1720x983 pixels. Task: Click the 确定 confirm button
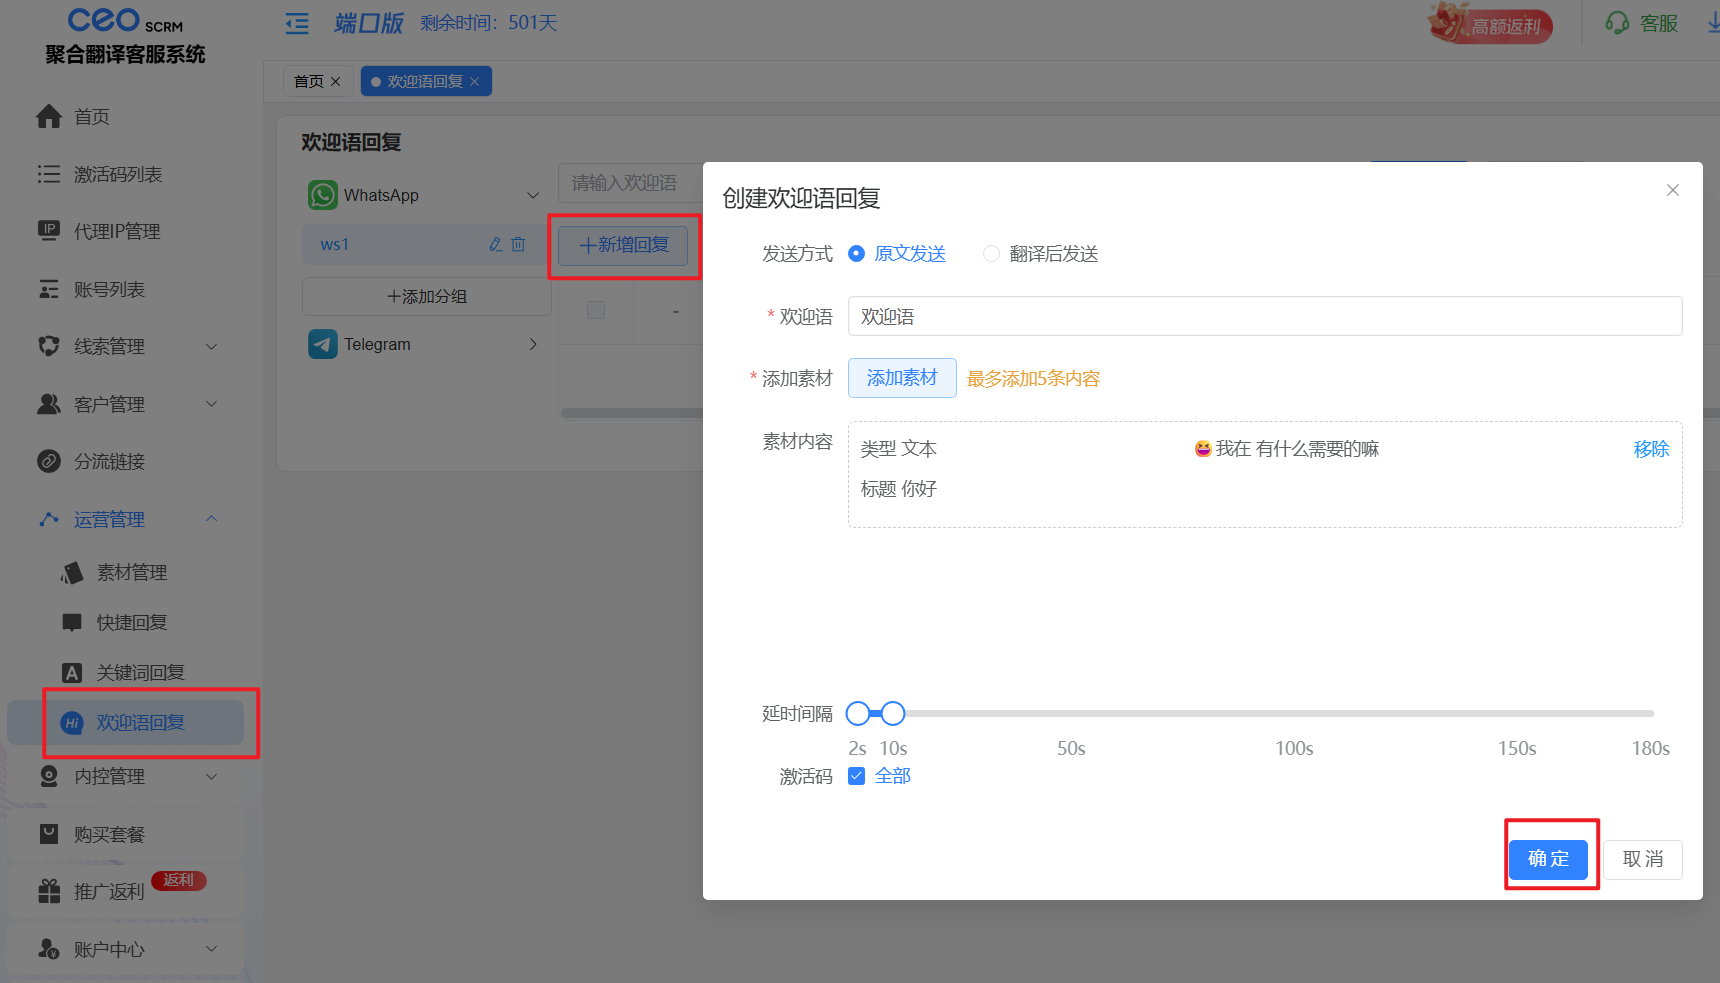tap(1548, 859)
